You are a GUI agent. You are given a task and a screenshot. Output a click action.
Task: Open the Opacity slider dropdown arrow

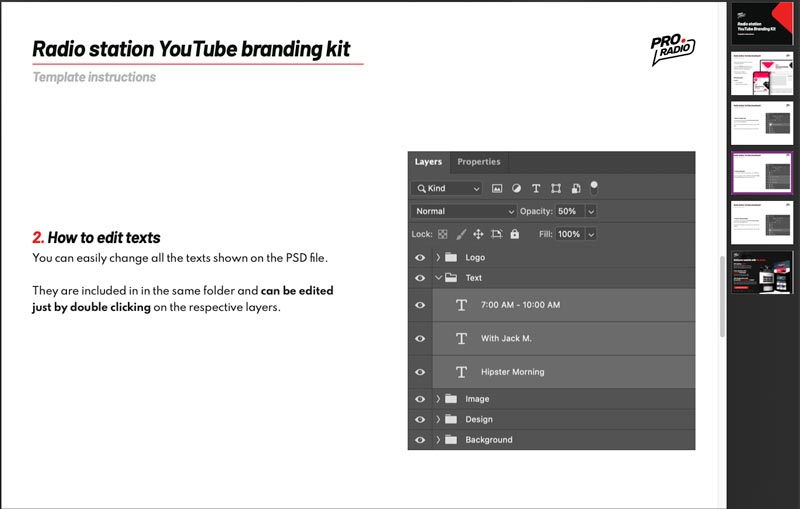pos(591,211)
